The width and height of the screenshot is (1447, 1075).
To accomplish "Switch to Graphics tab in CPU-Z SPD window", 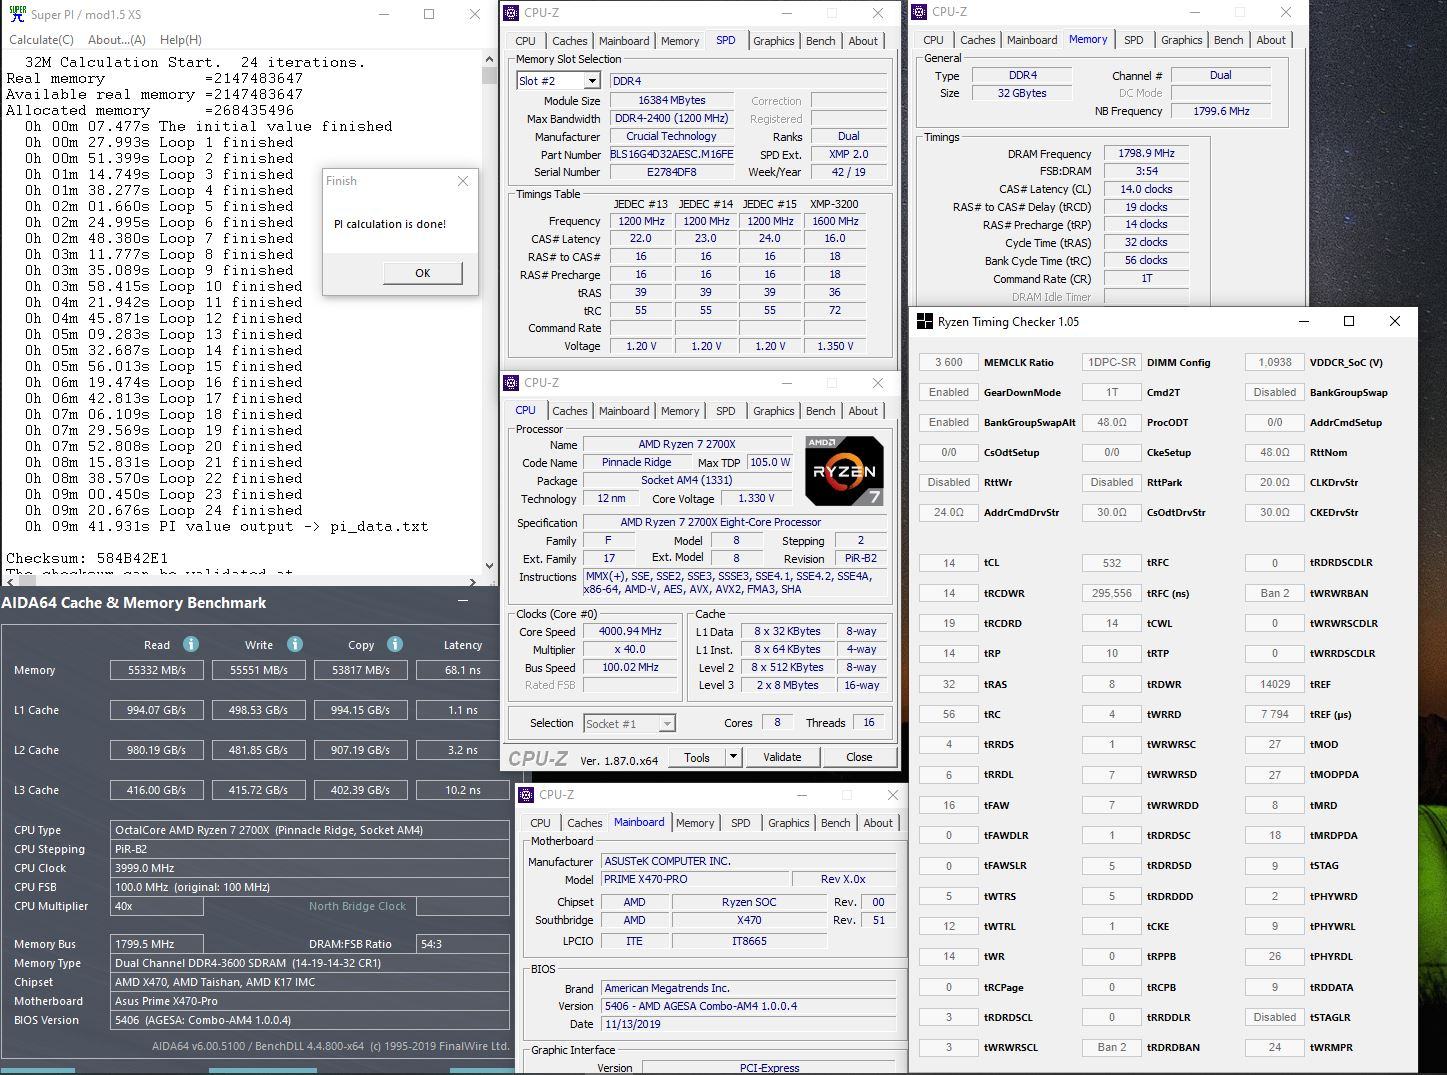I will click(x=774, y=41).
